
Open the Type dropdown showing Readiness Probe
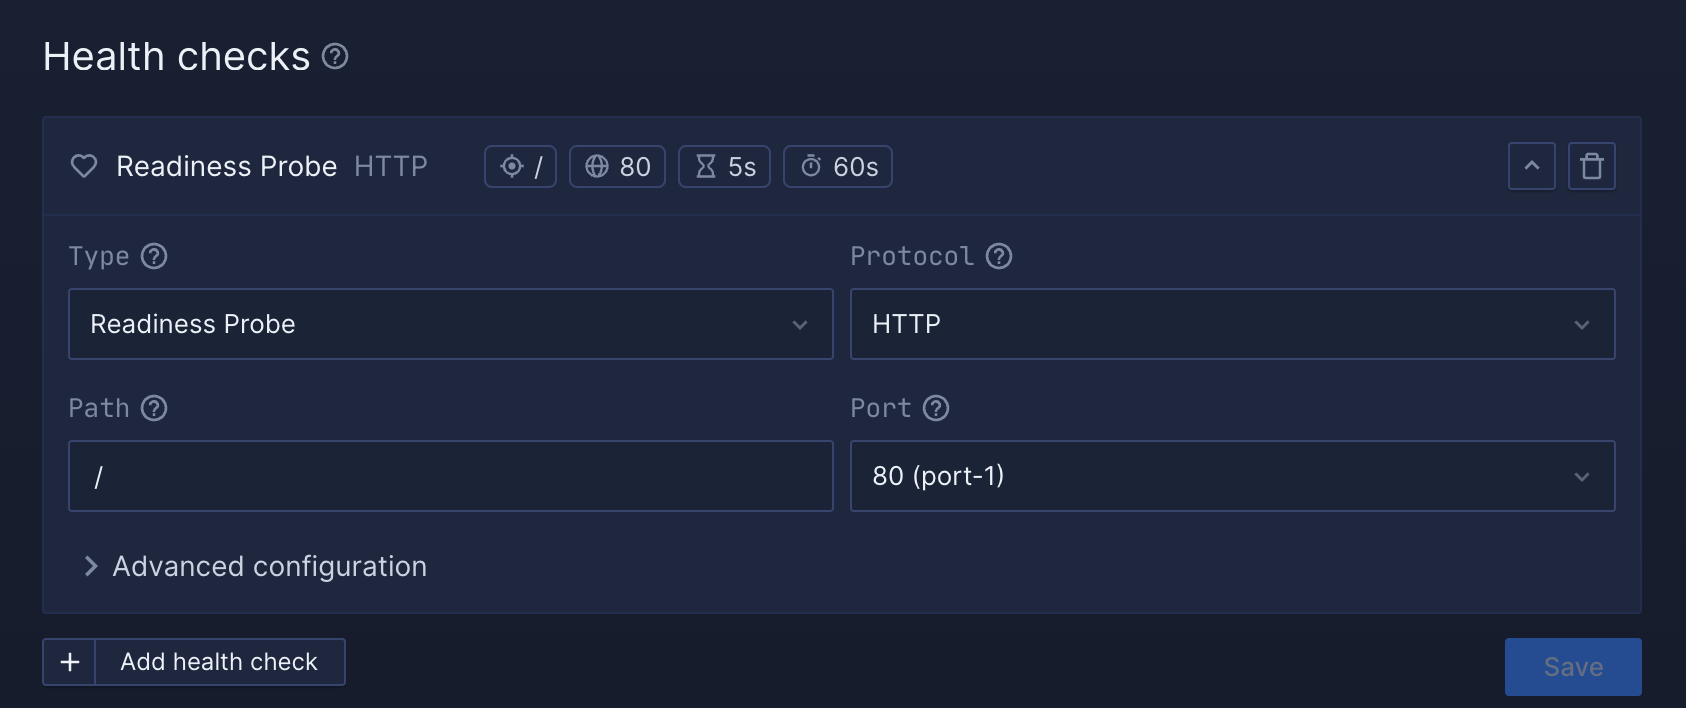coord(450,324)
